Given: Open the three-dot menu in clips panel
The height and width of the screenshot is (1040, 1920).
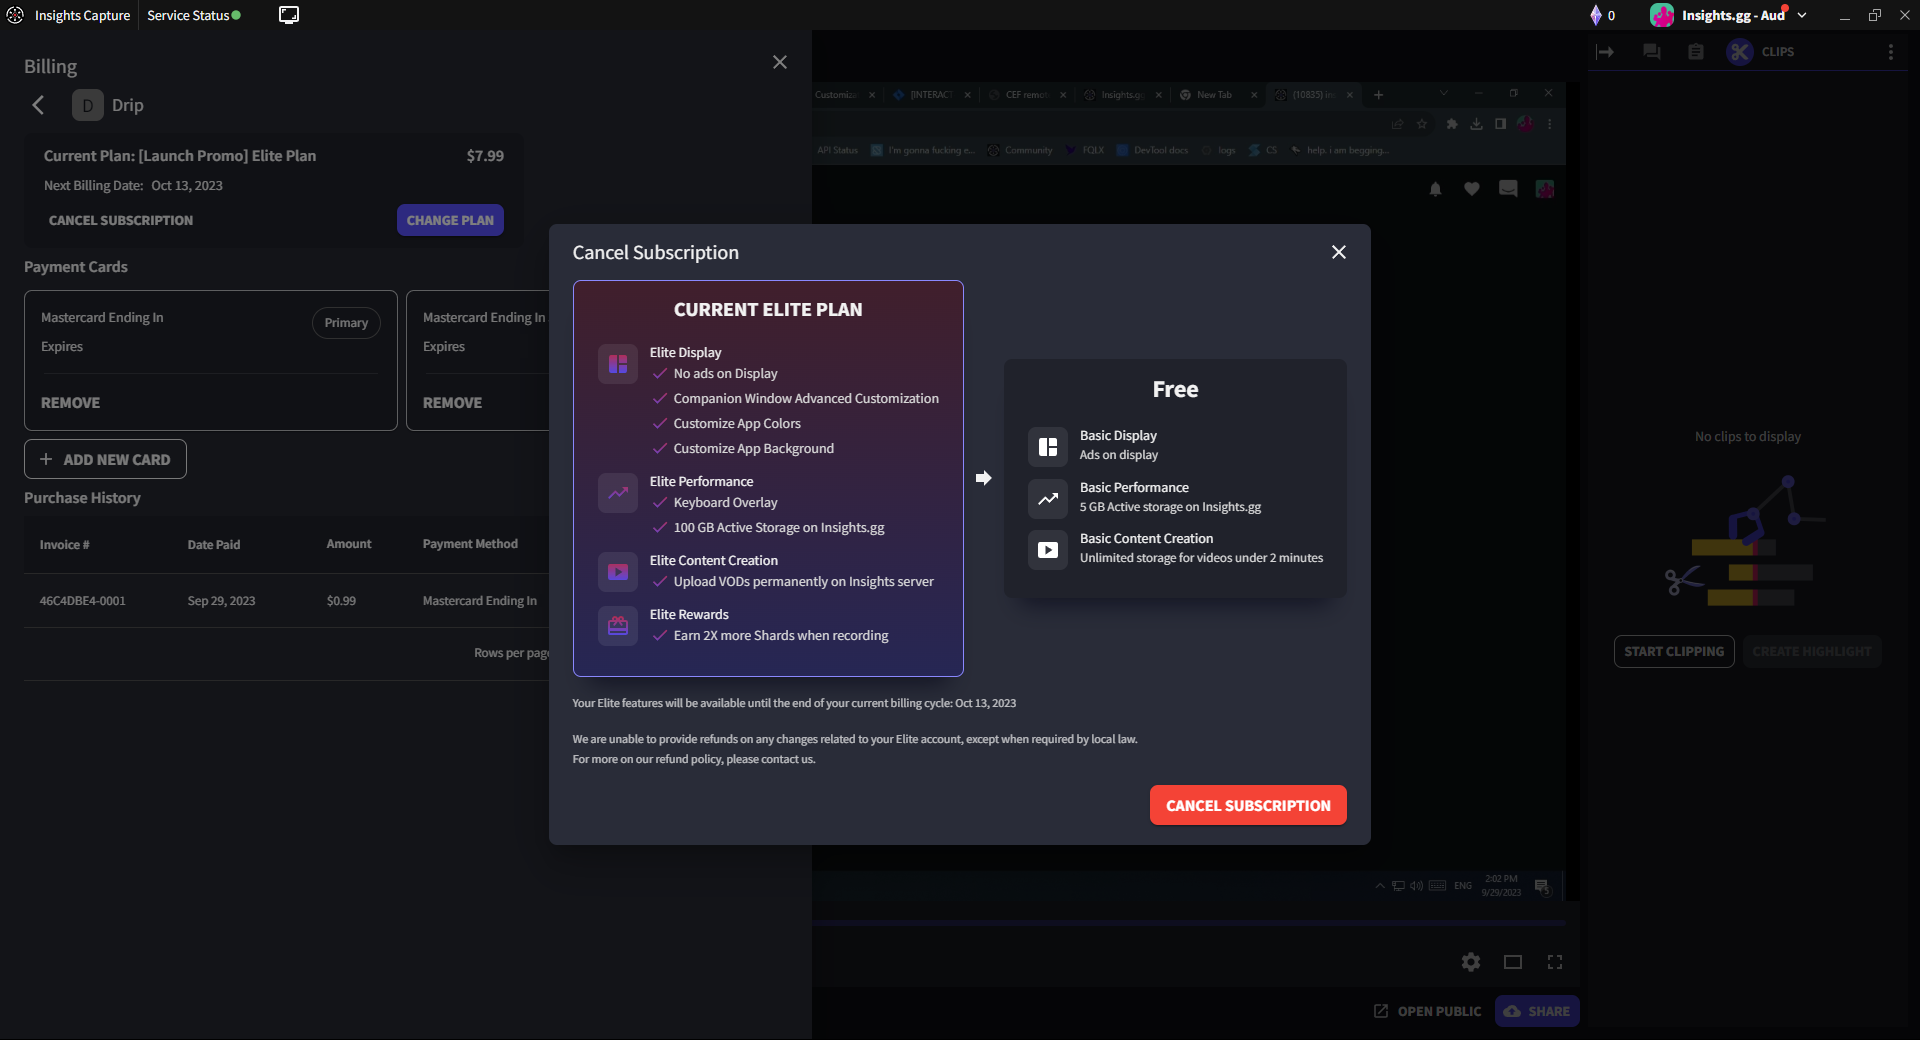Looking at the screenshot, I should pyautogui.click(x=1890, y=52).
